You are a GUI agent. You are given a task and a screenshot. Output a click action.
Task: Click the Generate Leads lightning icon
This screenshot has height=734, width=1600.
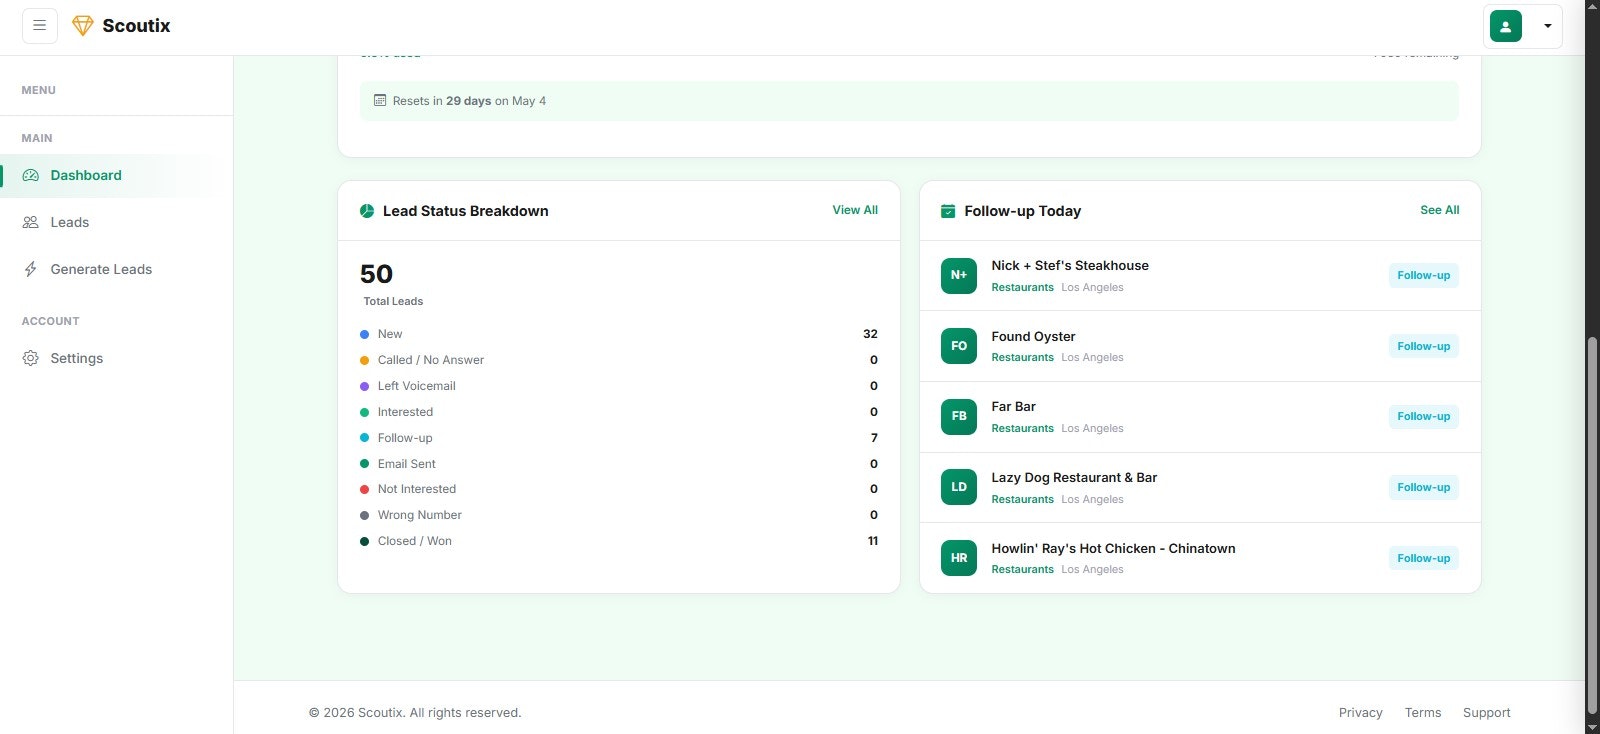[x=31, y=269]
